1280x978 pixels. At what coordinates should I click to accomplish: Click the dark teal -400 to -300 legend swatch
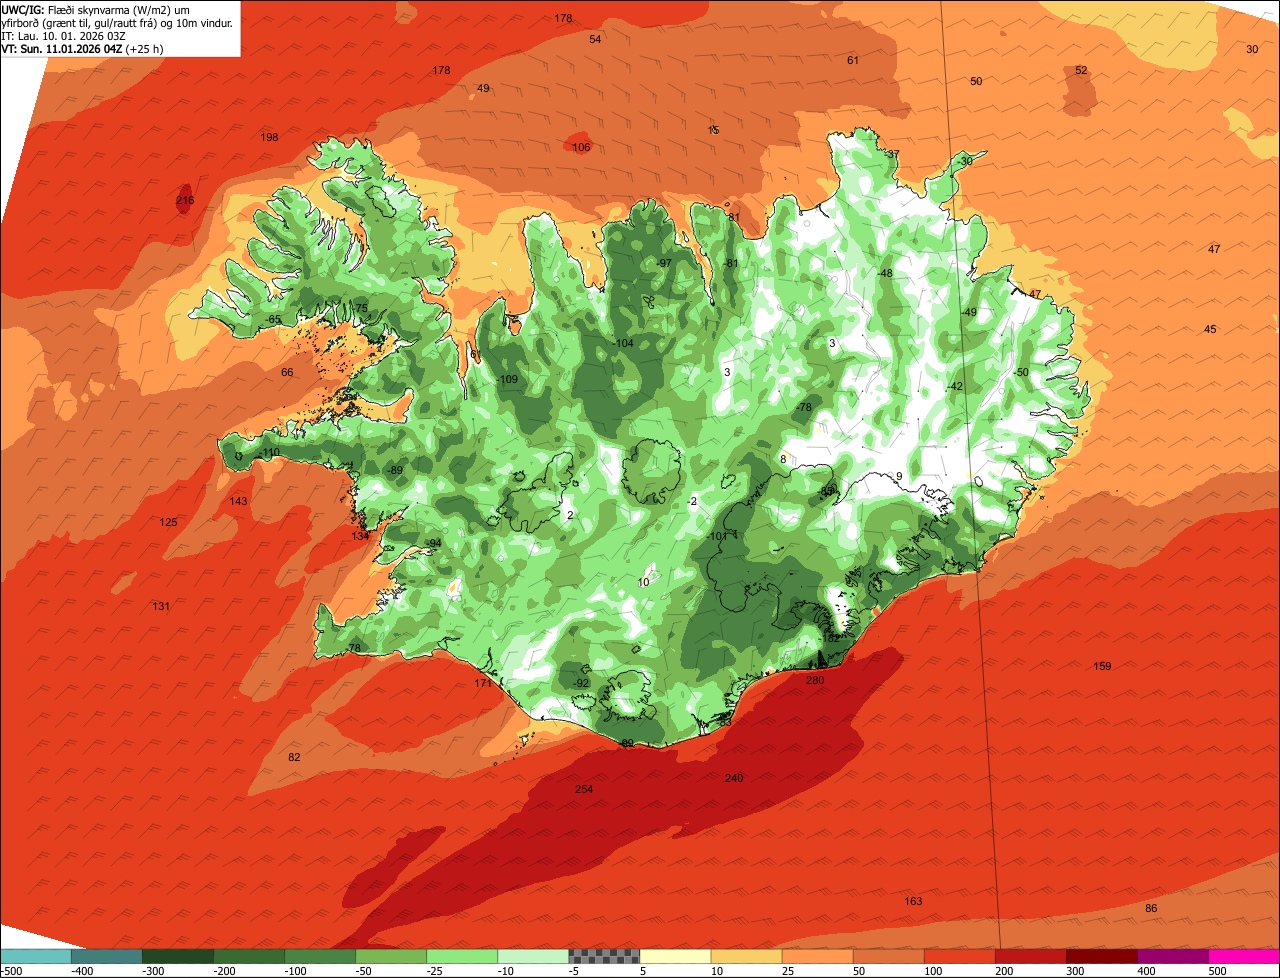[x=107, y=957]
